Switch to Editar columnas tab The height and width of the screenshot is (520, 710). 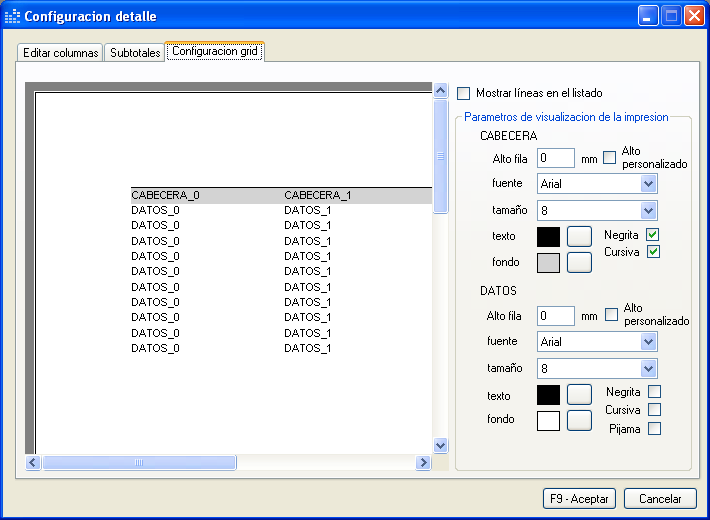61,53
